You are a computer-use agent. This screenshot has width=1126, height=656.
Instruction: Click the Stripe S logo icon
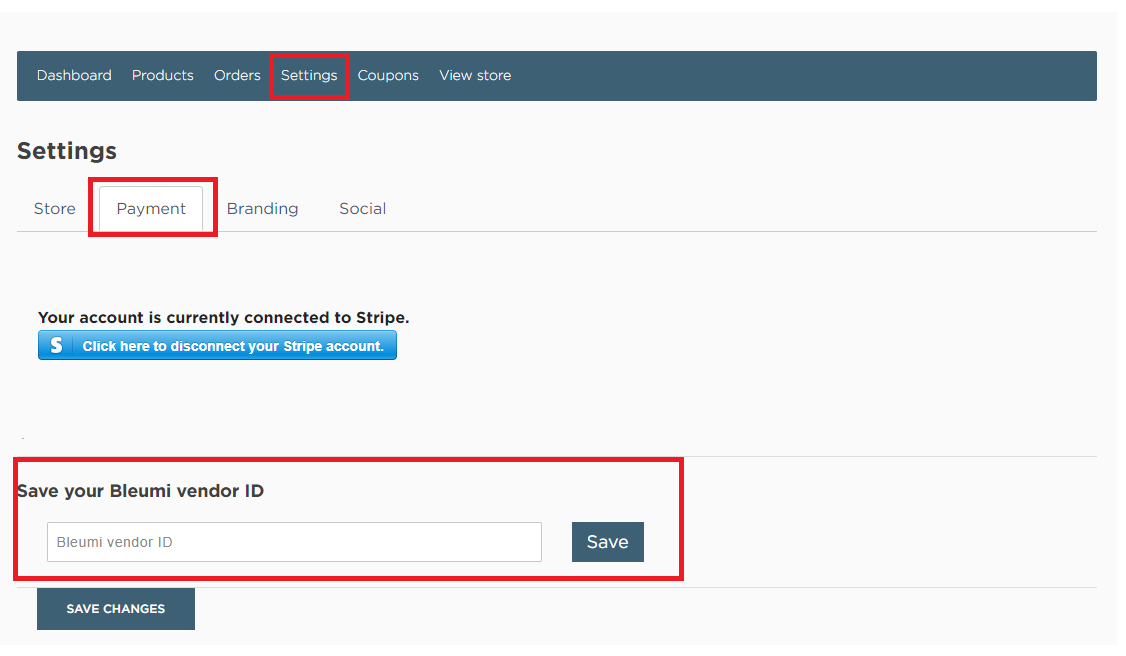[x=56, y=346]
